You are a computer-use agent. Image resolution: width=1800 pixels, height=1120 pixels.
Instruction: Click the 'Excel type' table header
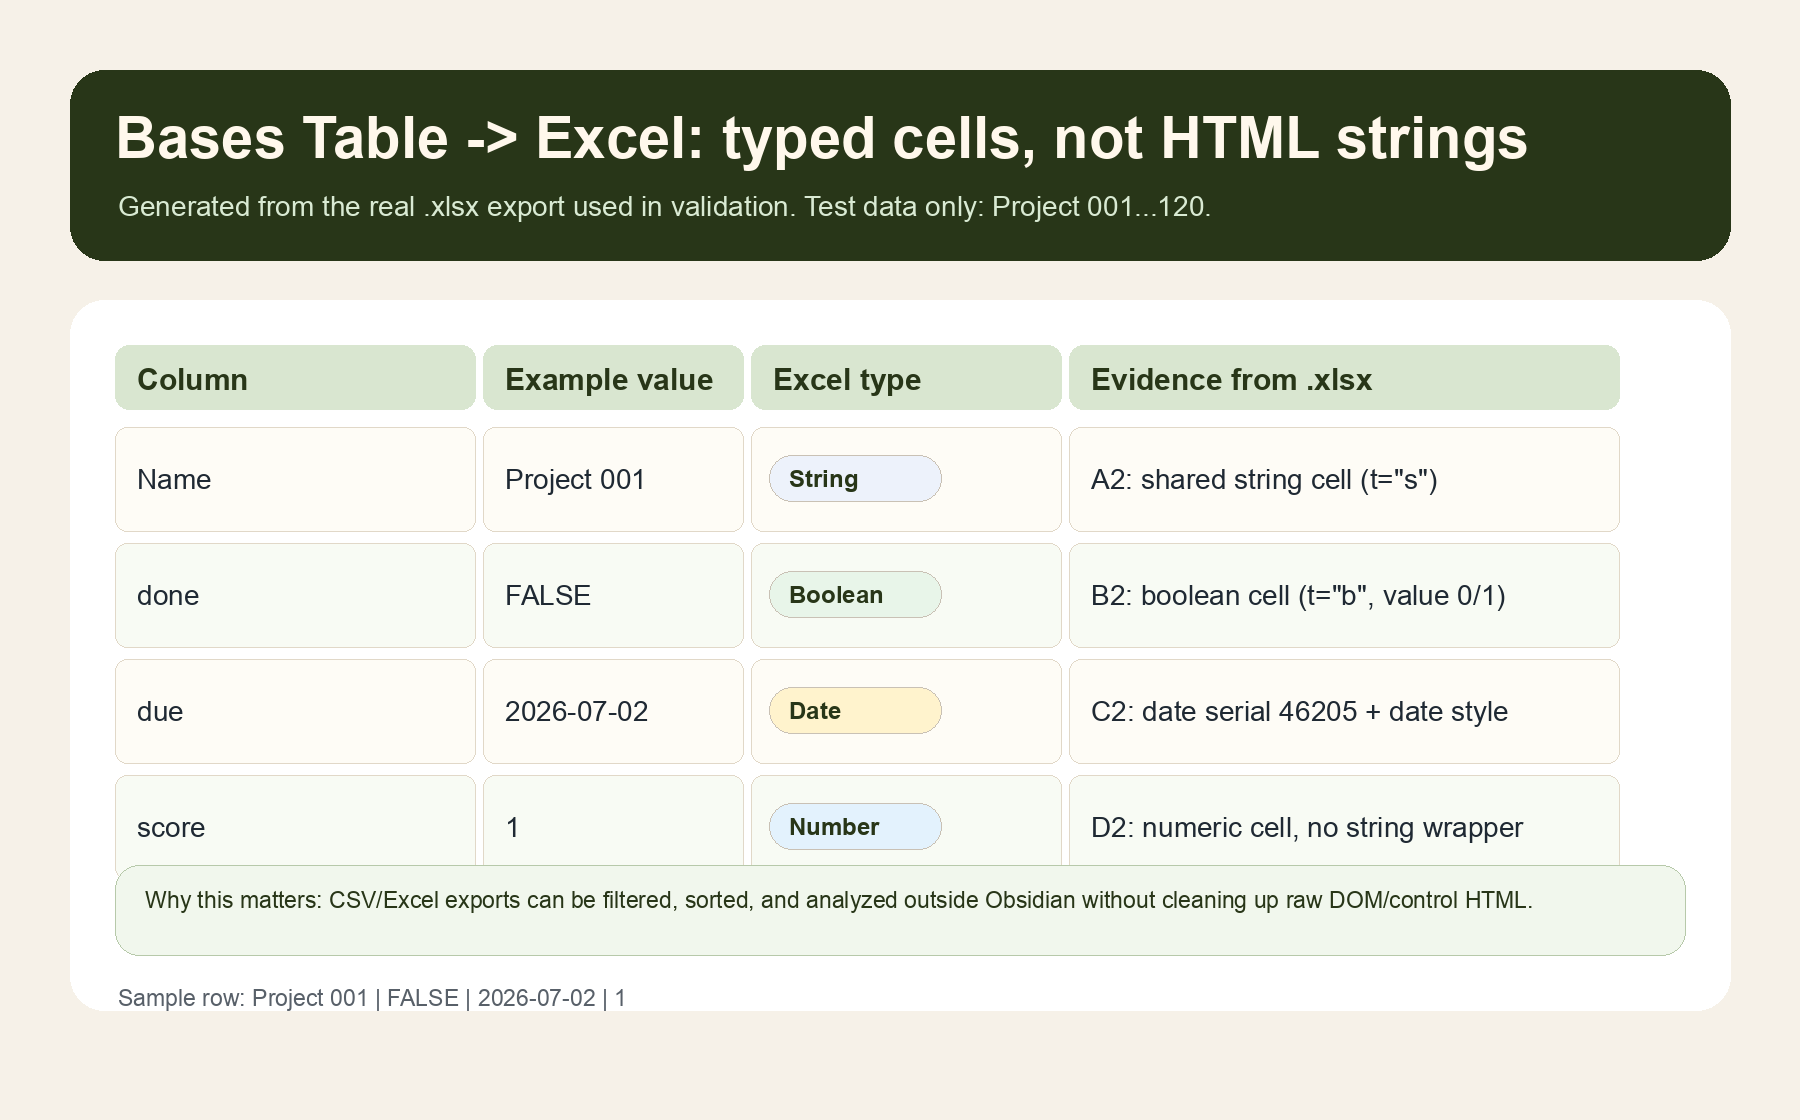tap(906, 378)
